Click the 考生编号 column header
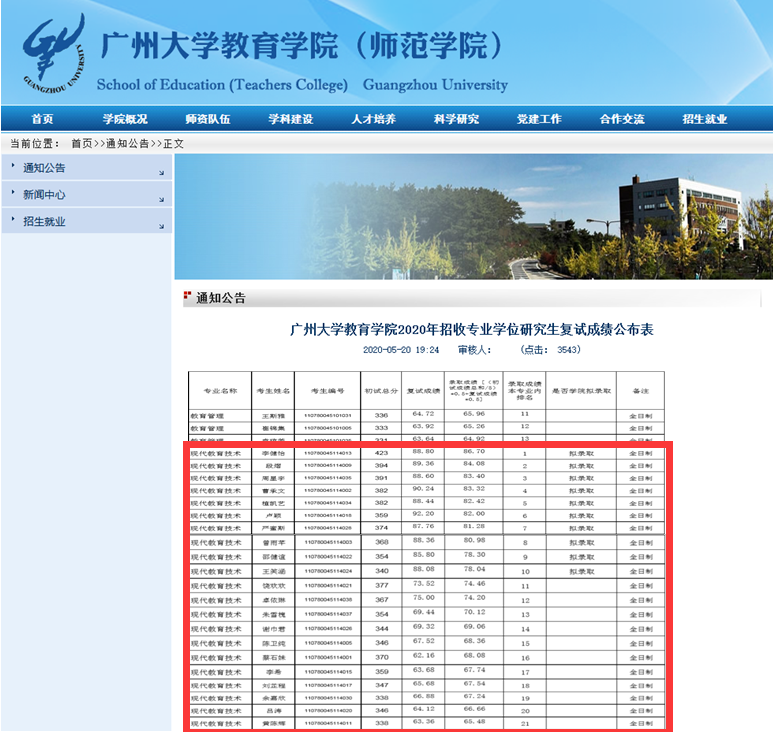The width and height of the screenshot is (773, 732). coord(327,391)
